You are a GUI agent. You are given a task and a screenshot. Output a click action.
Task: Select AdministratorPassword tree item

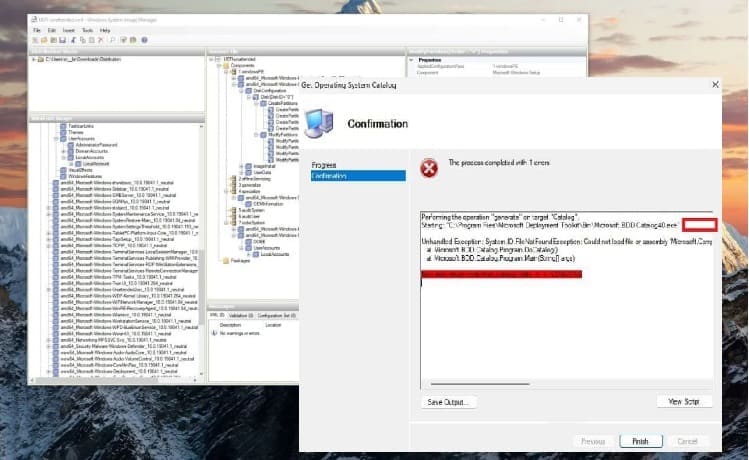pyautogui.click(x=96, y=145)
